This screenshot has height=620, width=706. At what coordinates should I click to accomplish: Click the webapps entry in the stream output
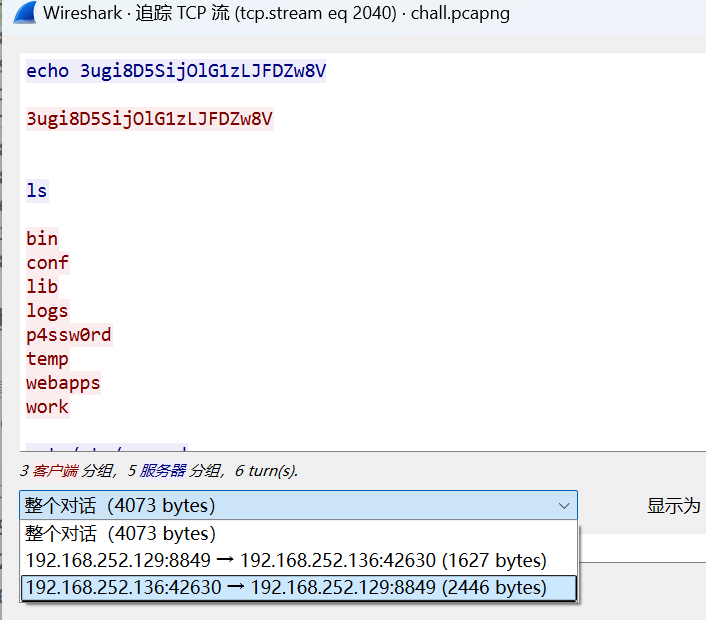tap(63, 382)
